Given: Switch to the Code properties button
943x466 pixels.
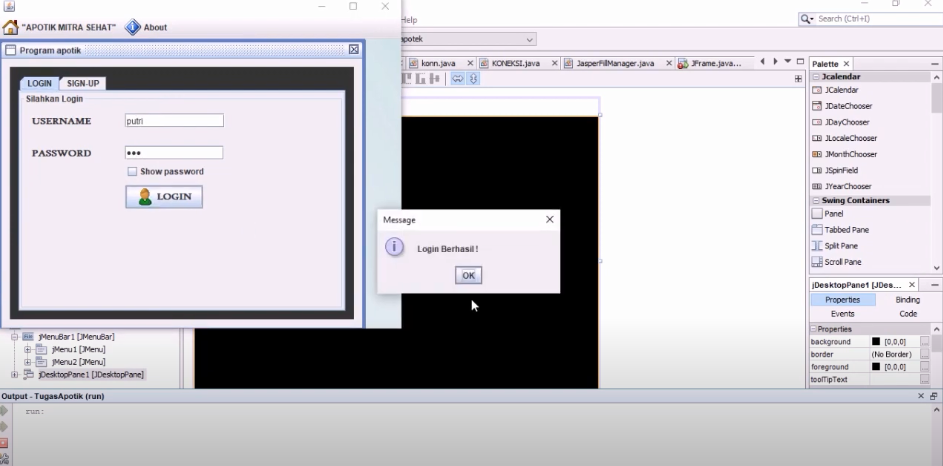Looking at the screenshot, I should (x=908, y=314).
